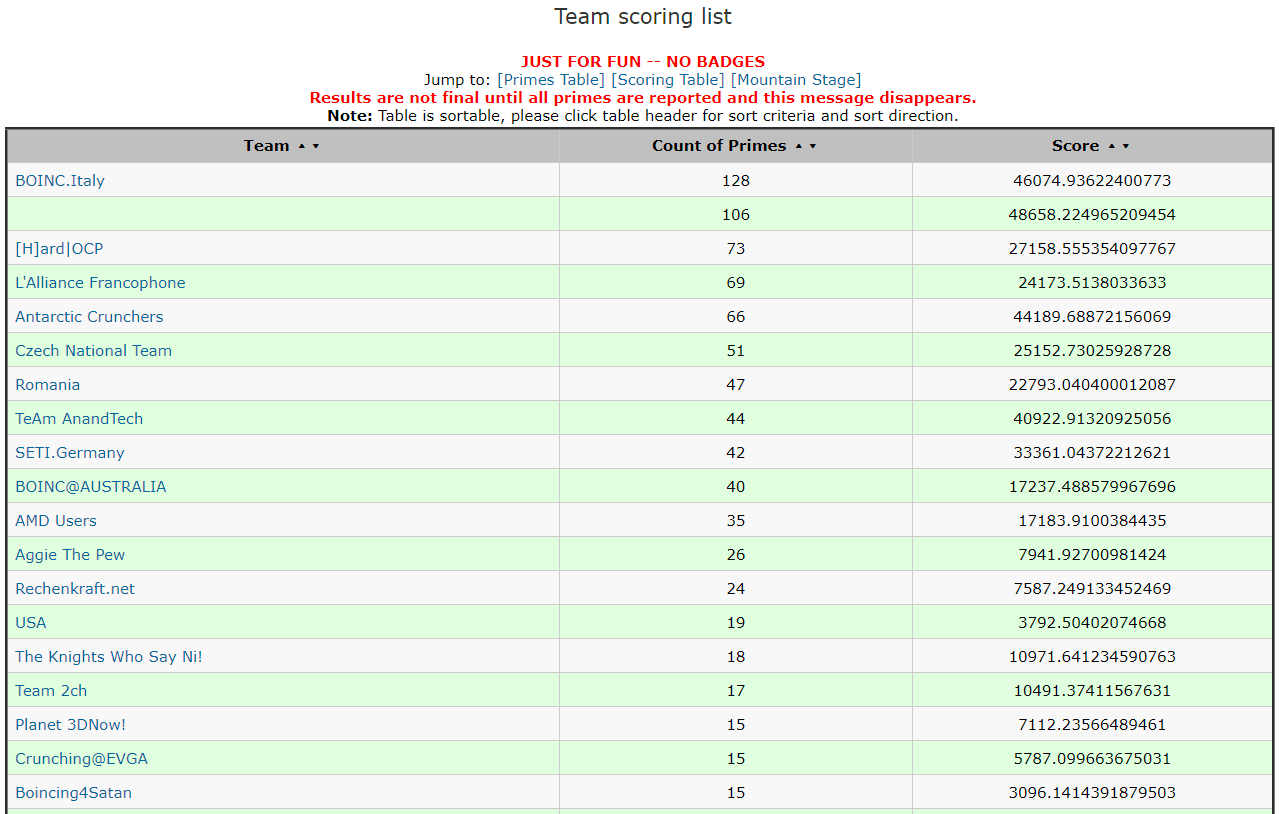The width and height of the screenshot is (1279, 814).
Task: Jump to the Scoring Table
Action: [667, 80]
